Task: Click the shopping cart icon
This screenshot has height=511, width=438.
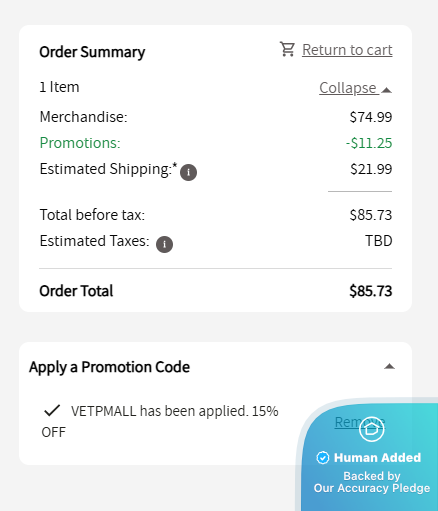Action: tap(287, 49)
